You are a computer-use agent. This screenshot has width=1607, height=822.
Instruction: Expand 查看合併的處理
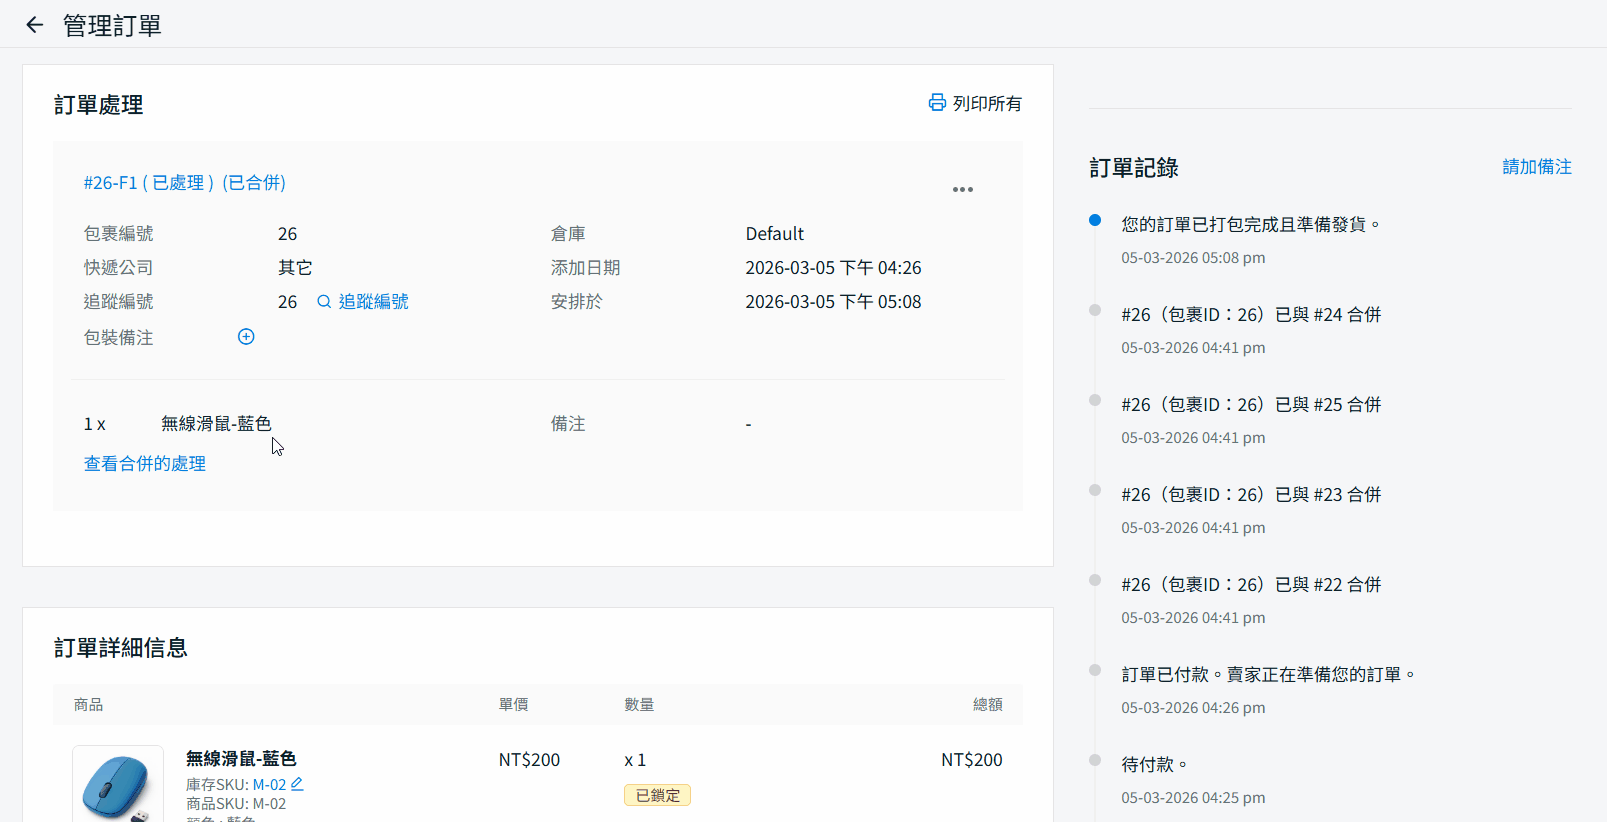(145, 464)
